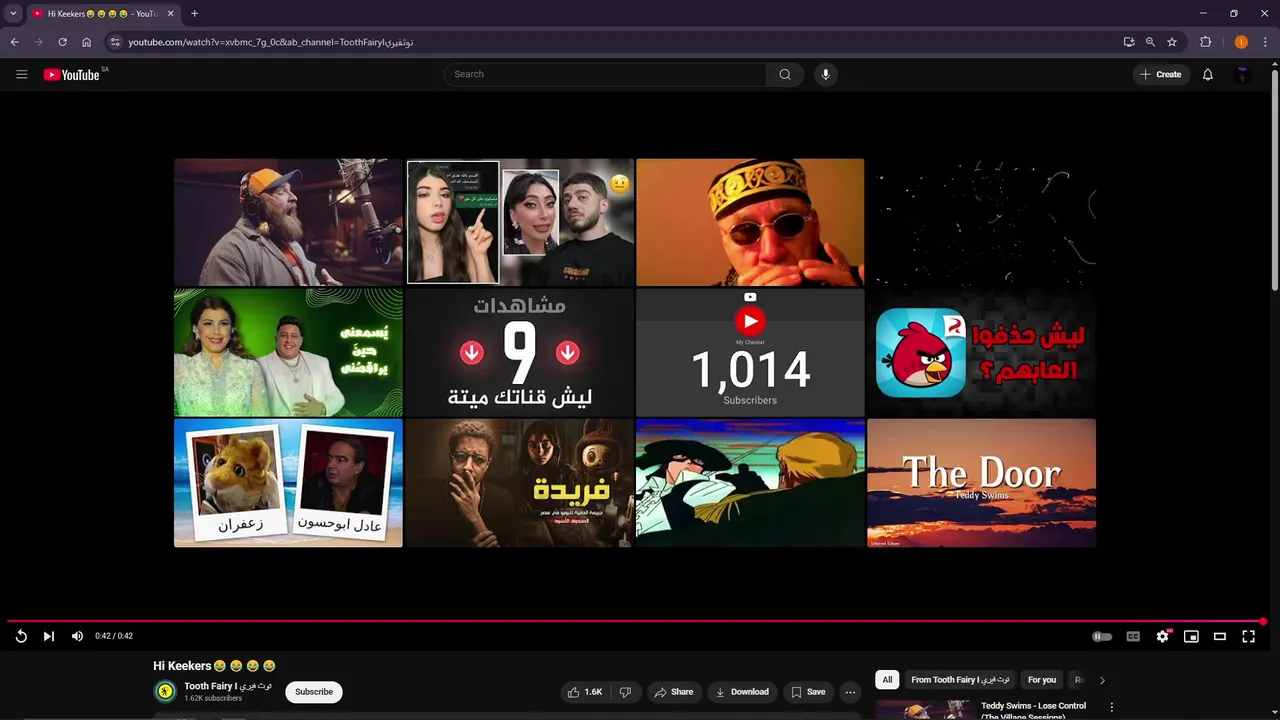The height and width of the screenshot is (720, 1280).
Task: Enter full screen mode
Action: point(1249,636)
